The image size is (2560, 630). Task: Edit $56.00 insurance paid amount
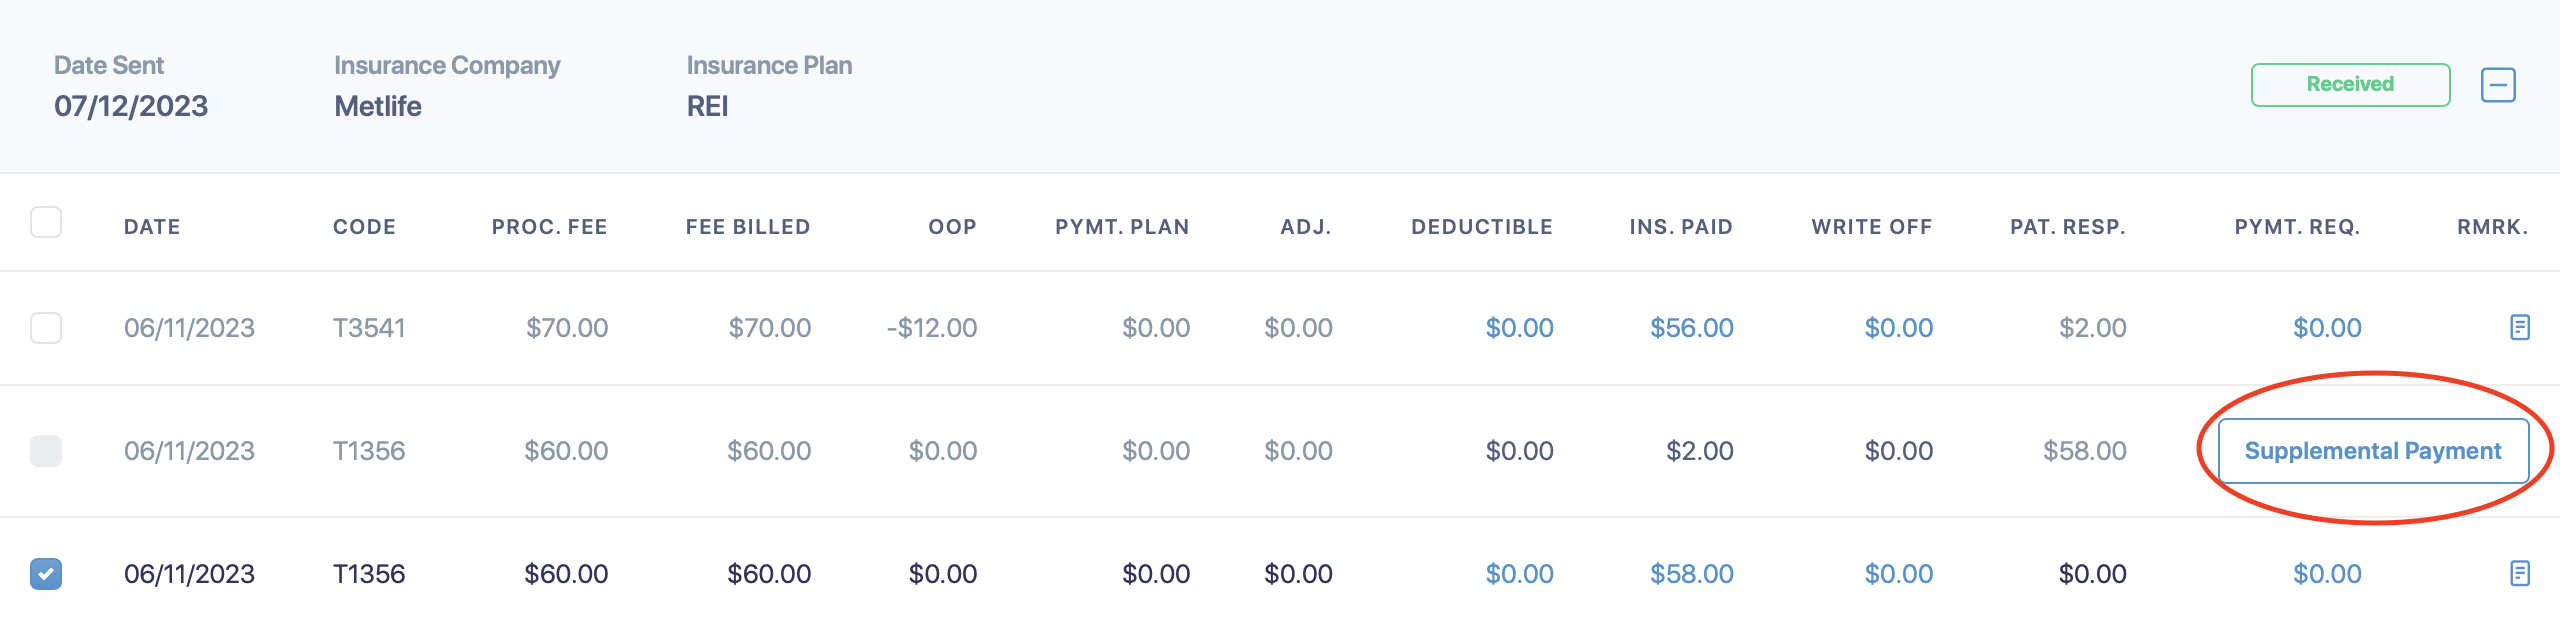(1691, 328)
